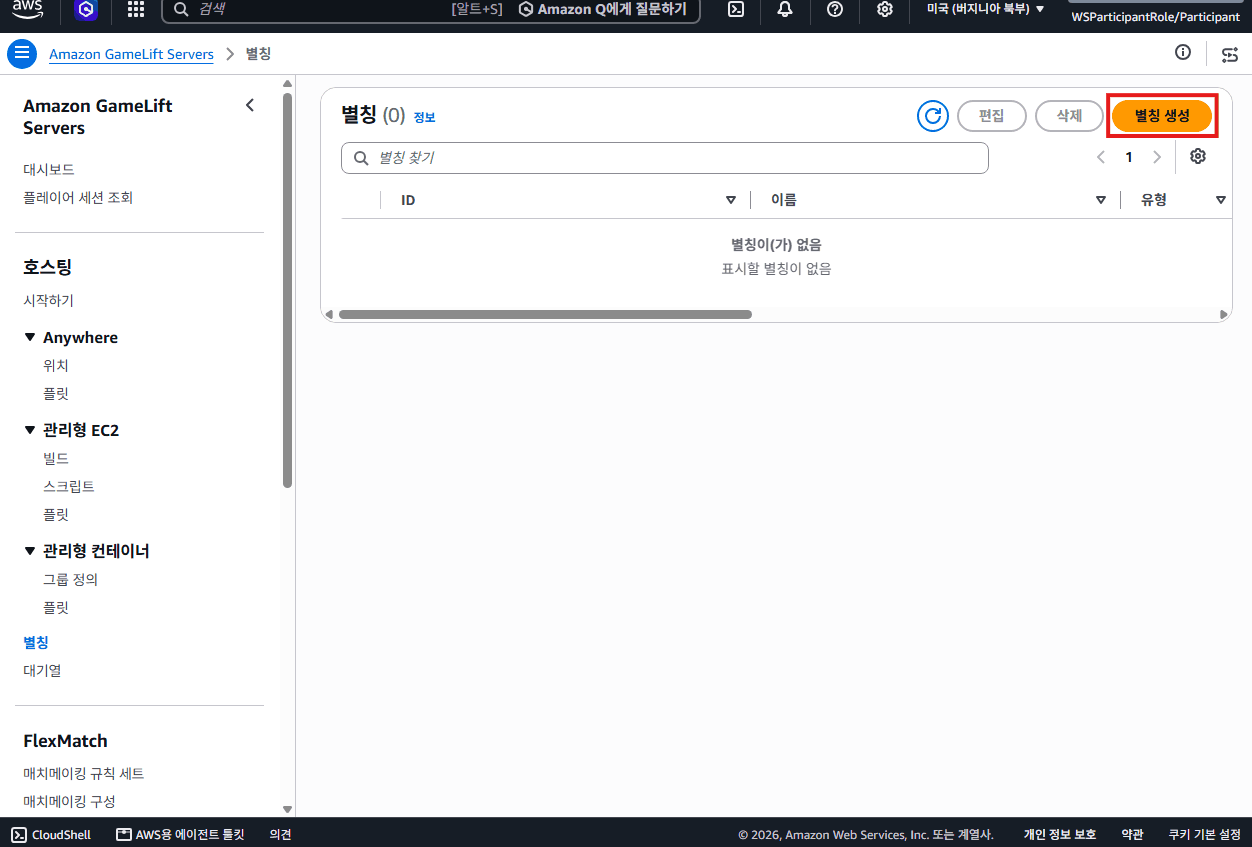Viewport: 1252px width, 847px height.
Task: Go to previous page of aliases
Action: (1101, 157)
